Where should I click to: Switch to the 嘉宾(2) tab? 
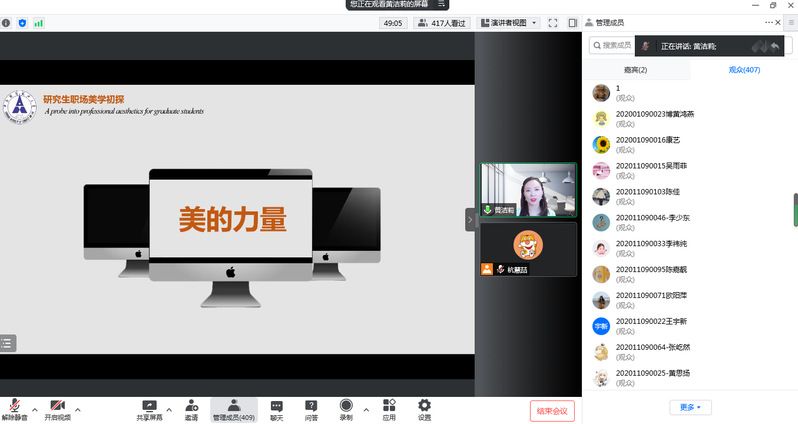[x=635, y=70]
